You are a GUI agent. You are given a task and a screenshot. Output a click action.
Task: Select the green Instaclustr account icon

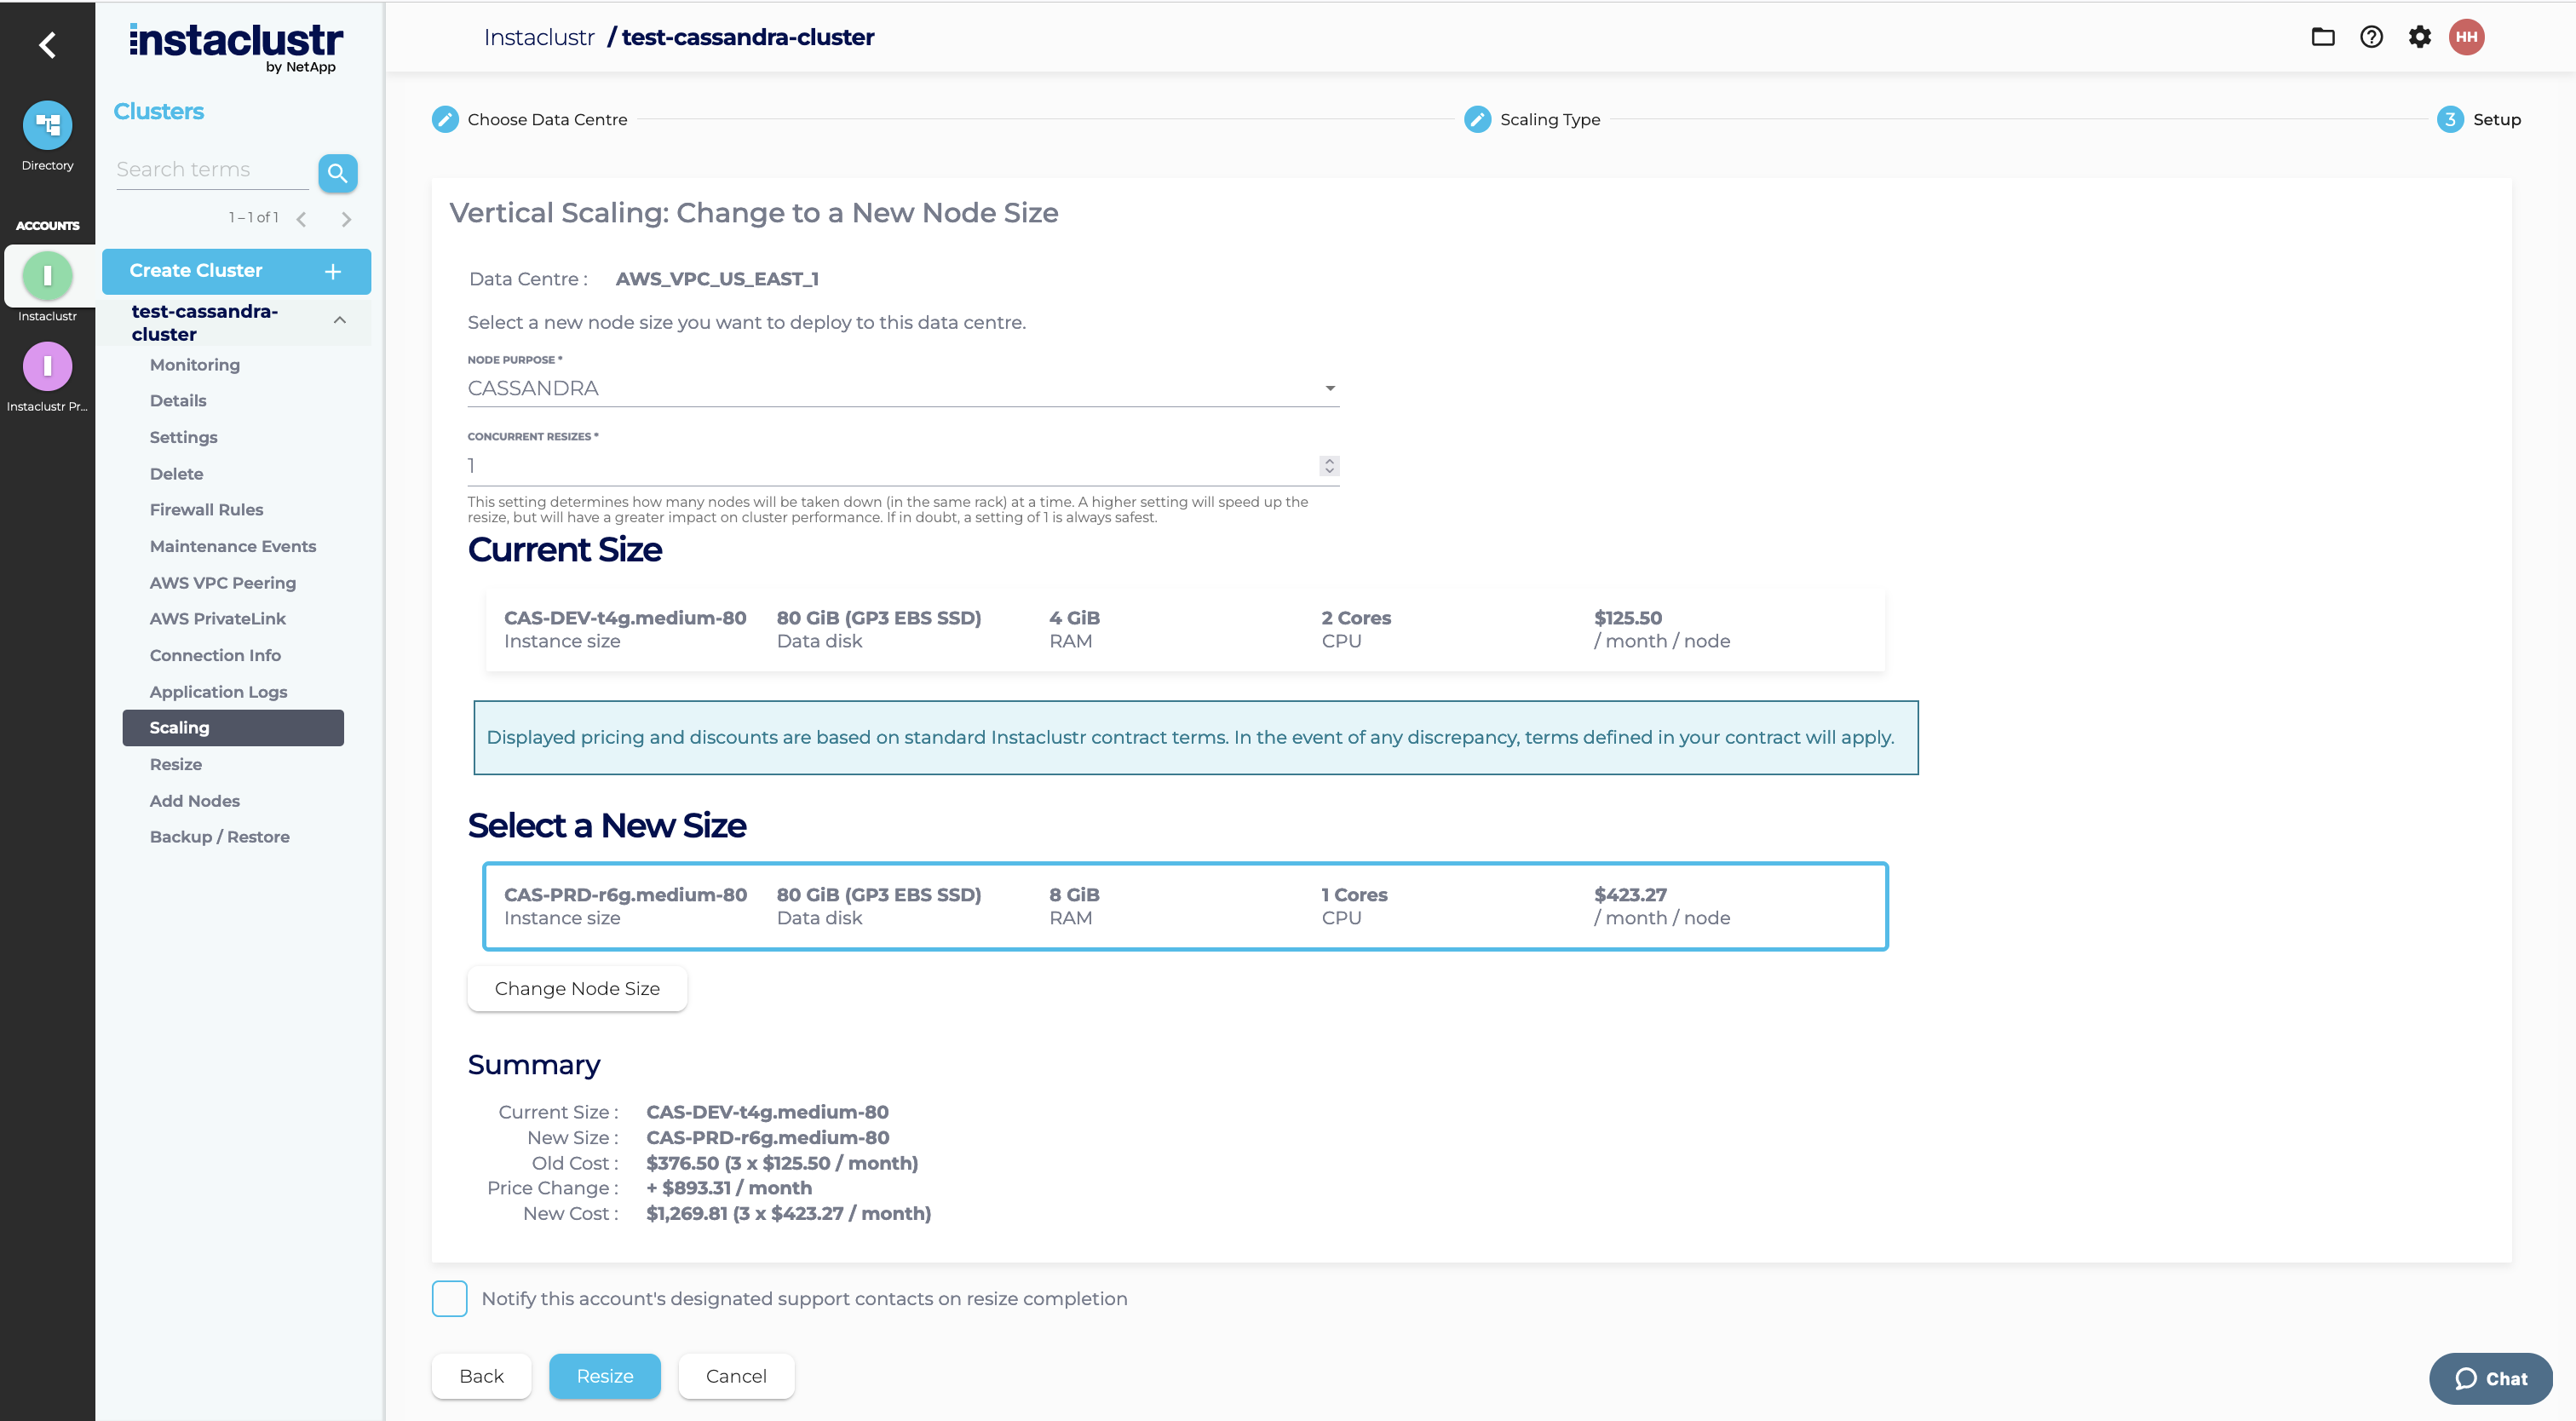click(47, 275)
